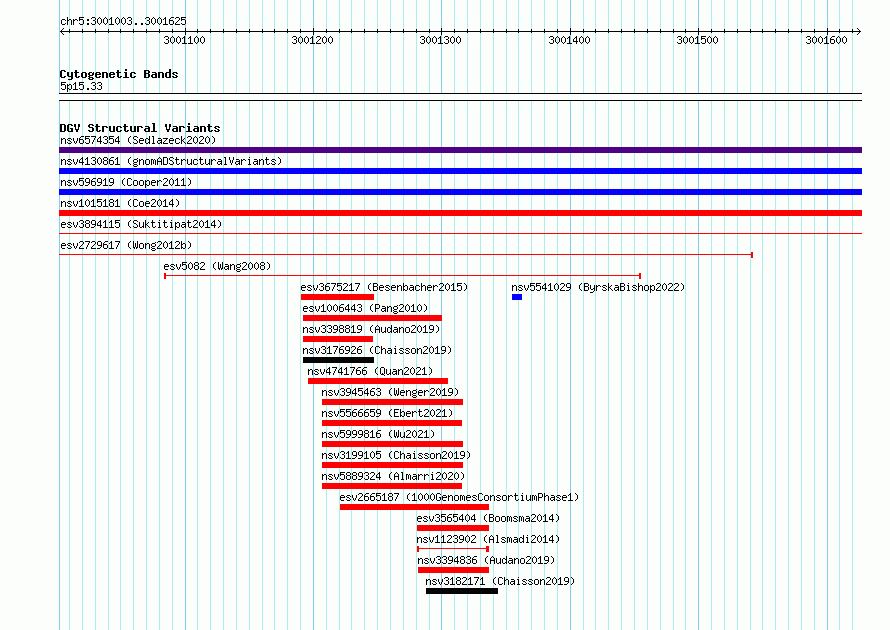Open esv5082 (Wang2008) variant label
Image resolution: width=890 pixels, height=630 pixels.
217,266
